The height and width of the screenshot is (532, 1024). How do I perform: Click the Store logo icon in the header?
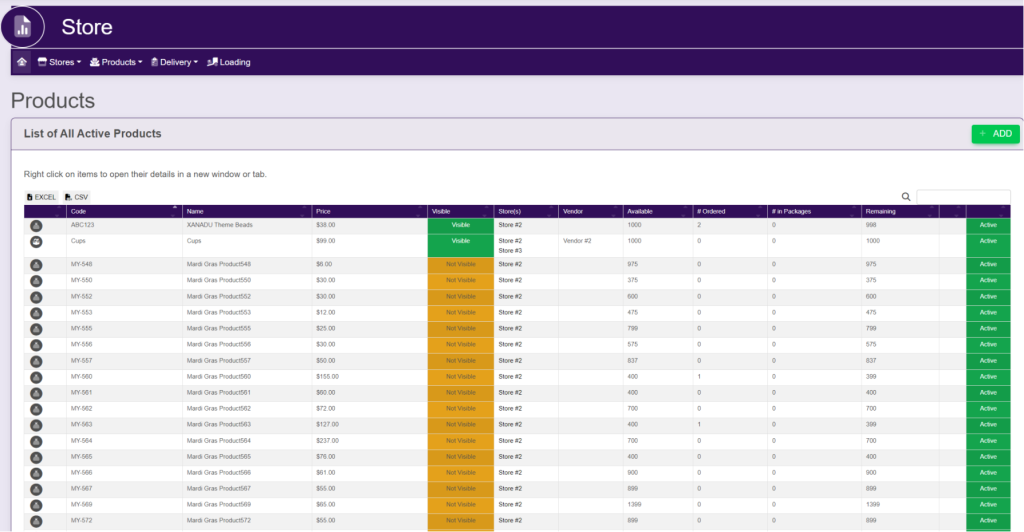pos(23,27)
